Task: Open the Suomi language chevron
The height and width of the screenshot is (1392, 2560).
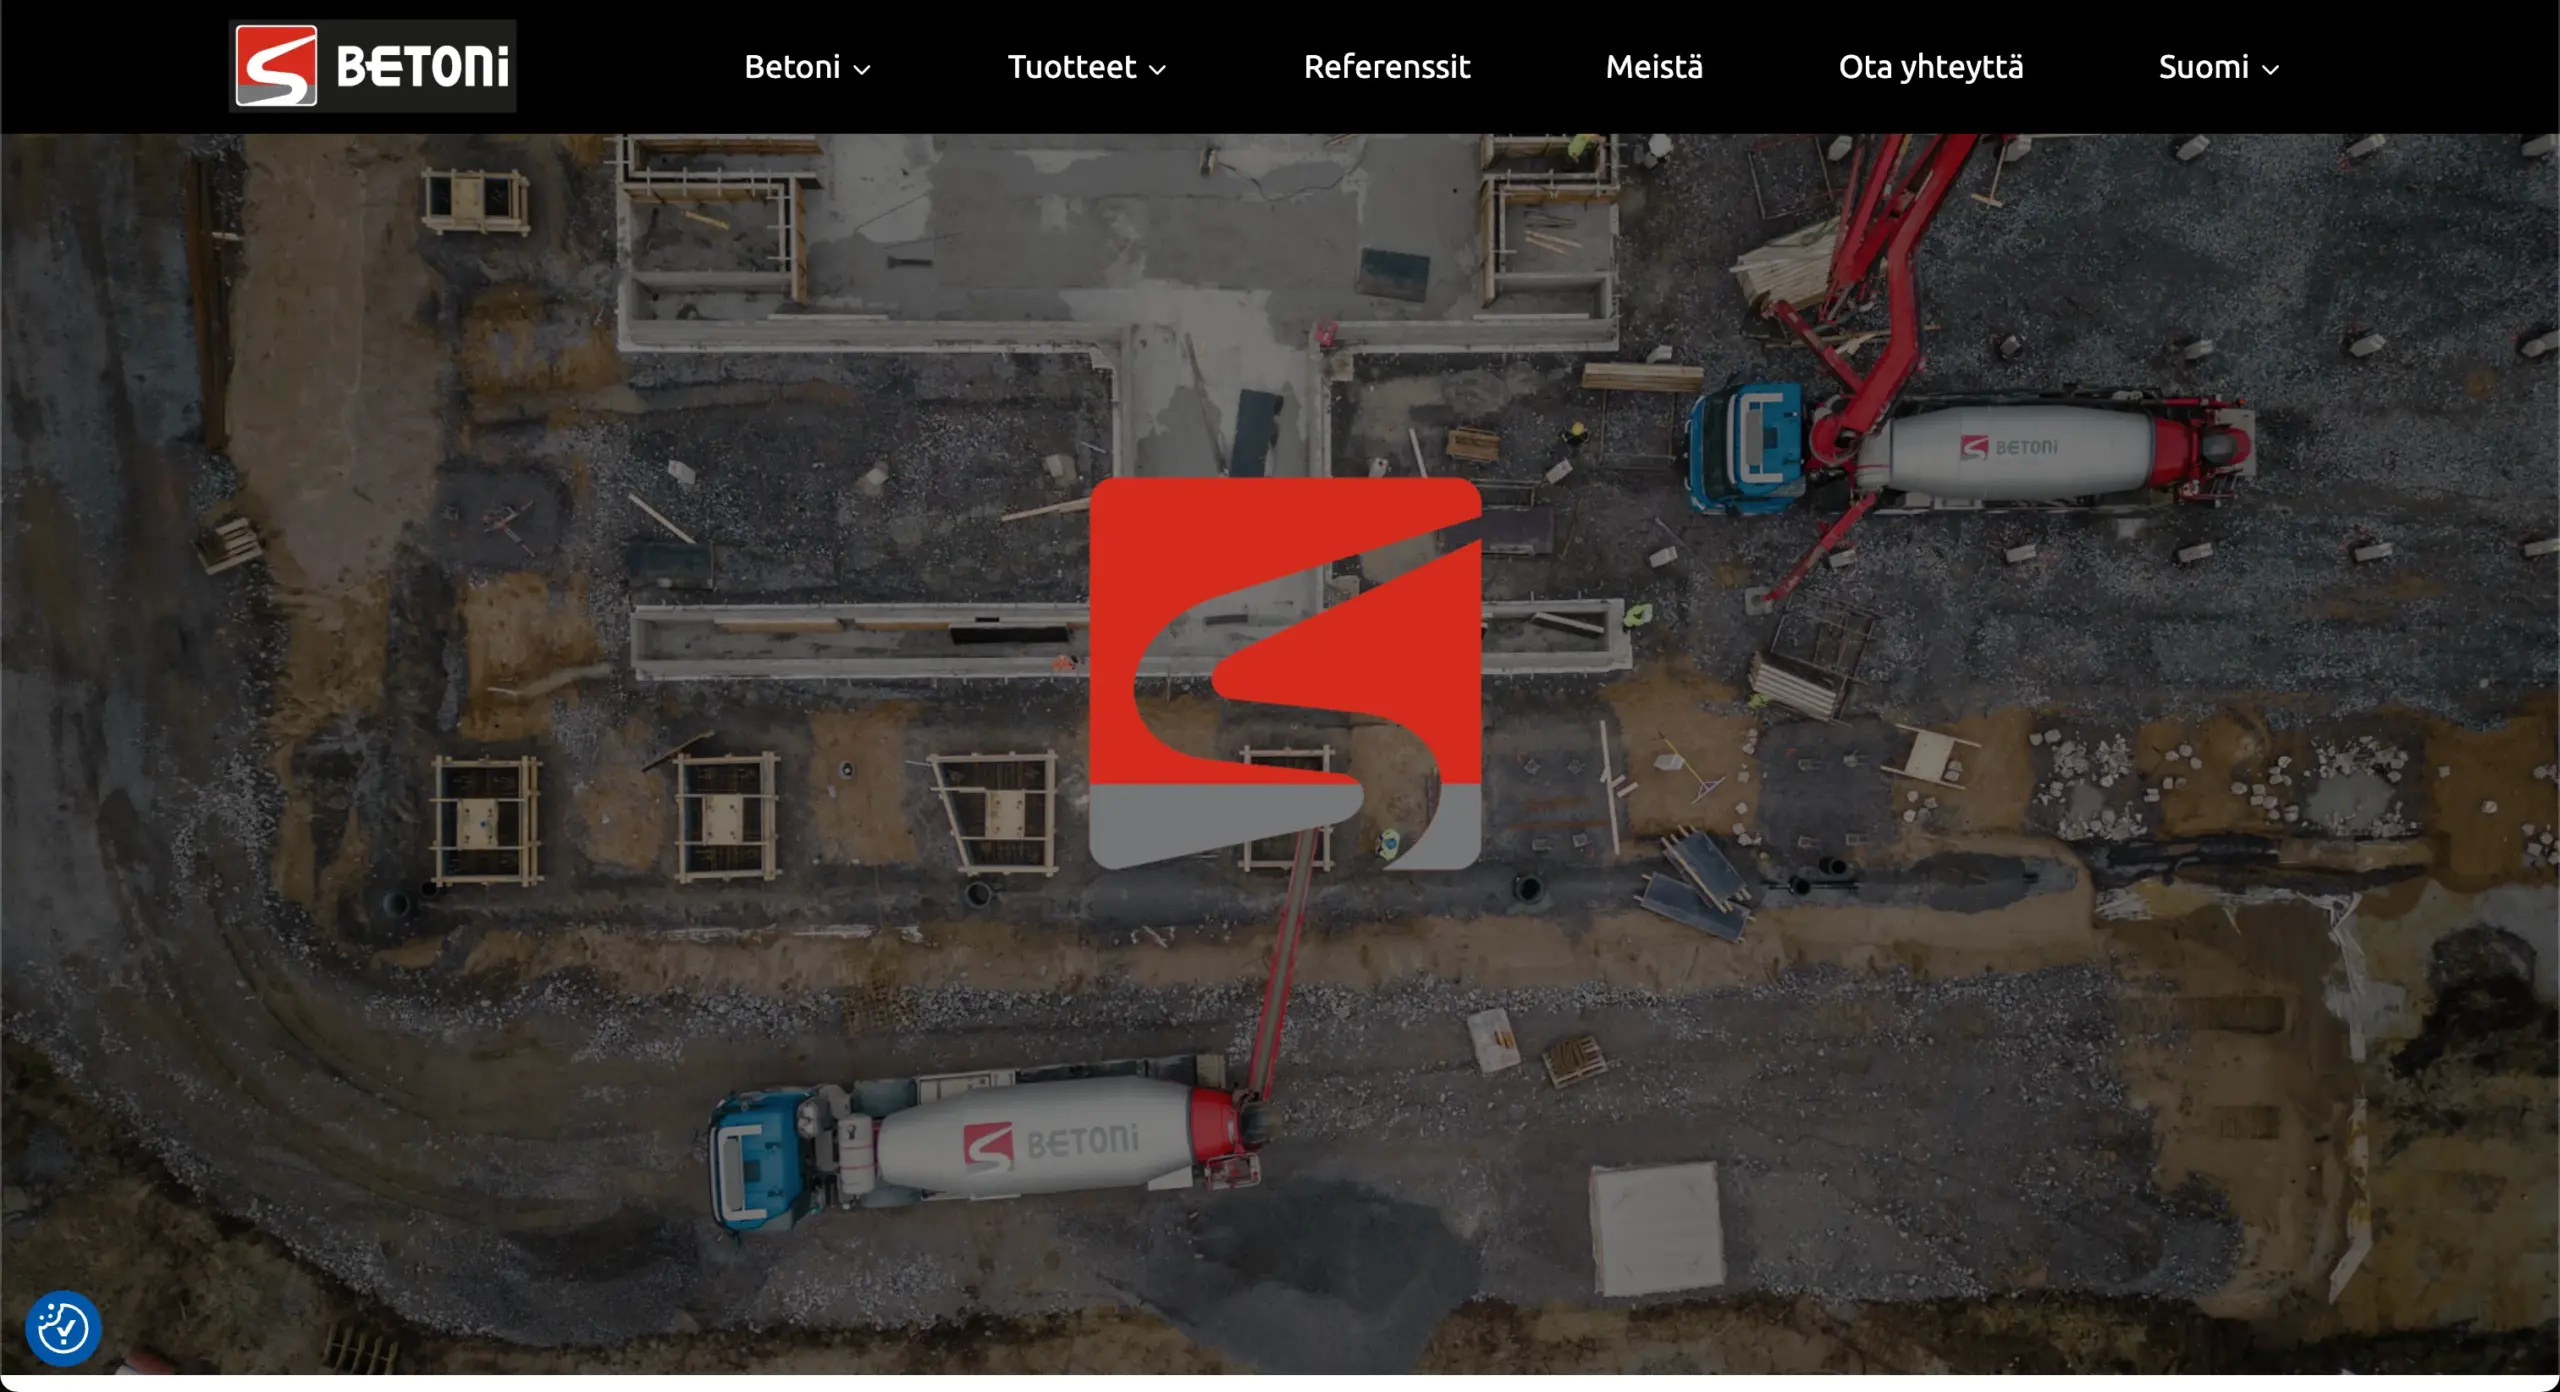Action: (x=2271, y=69)
